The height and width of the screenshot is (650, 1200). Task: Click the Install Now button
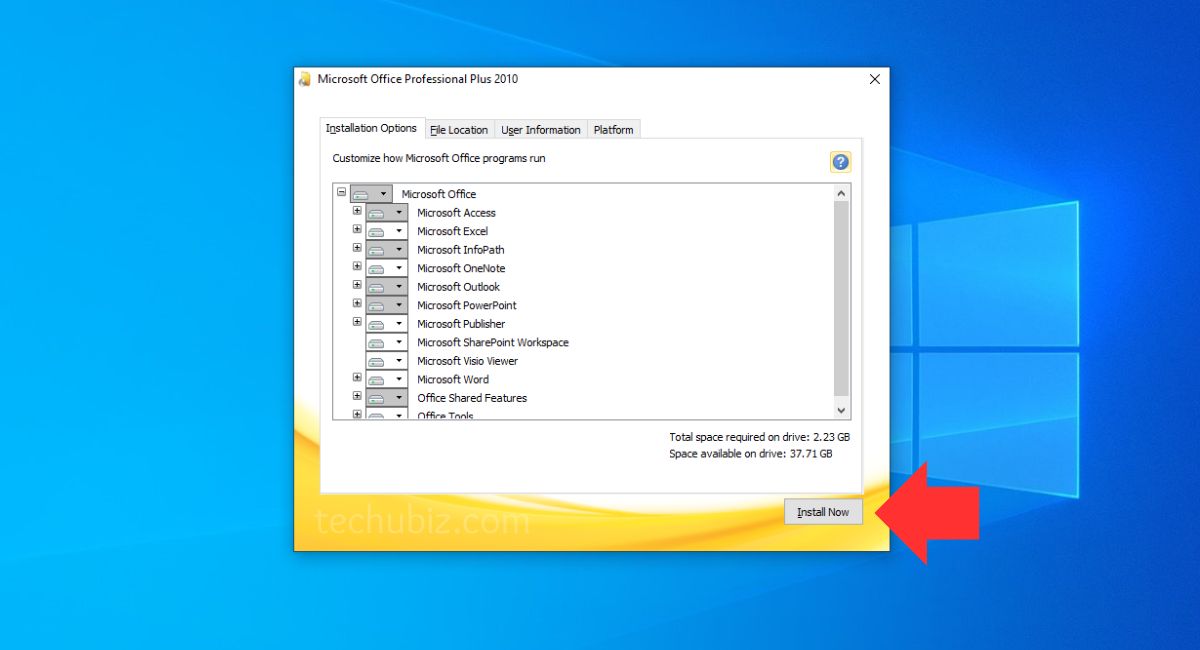point(823,512)
